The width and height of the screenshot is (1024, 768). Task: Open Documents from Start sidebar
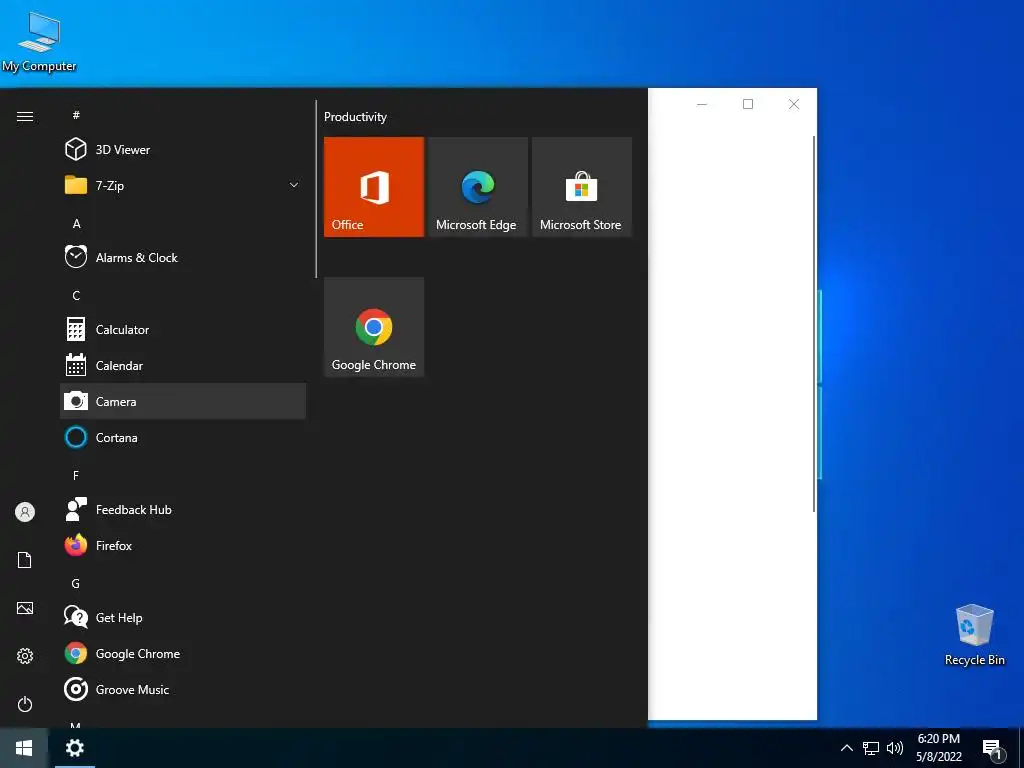click(x=25, y=560)
